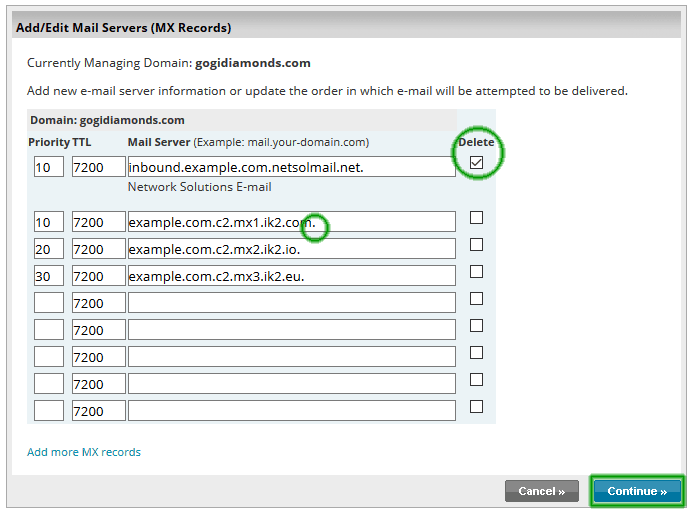Focus the example.com.c2.mx3.ik2.eu mail server field
Image resolution: width=693 pixels, height=514 pixels.
click(x=291, y=276)
